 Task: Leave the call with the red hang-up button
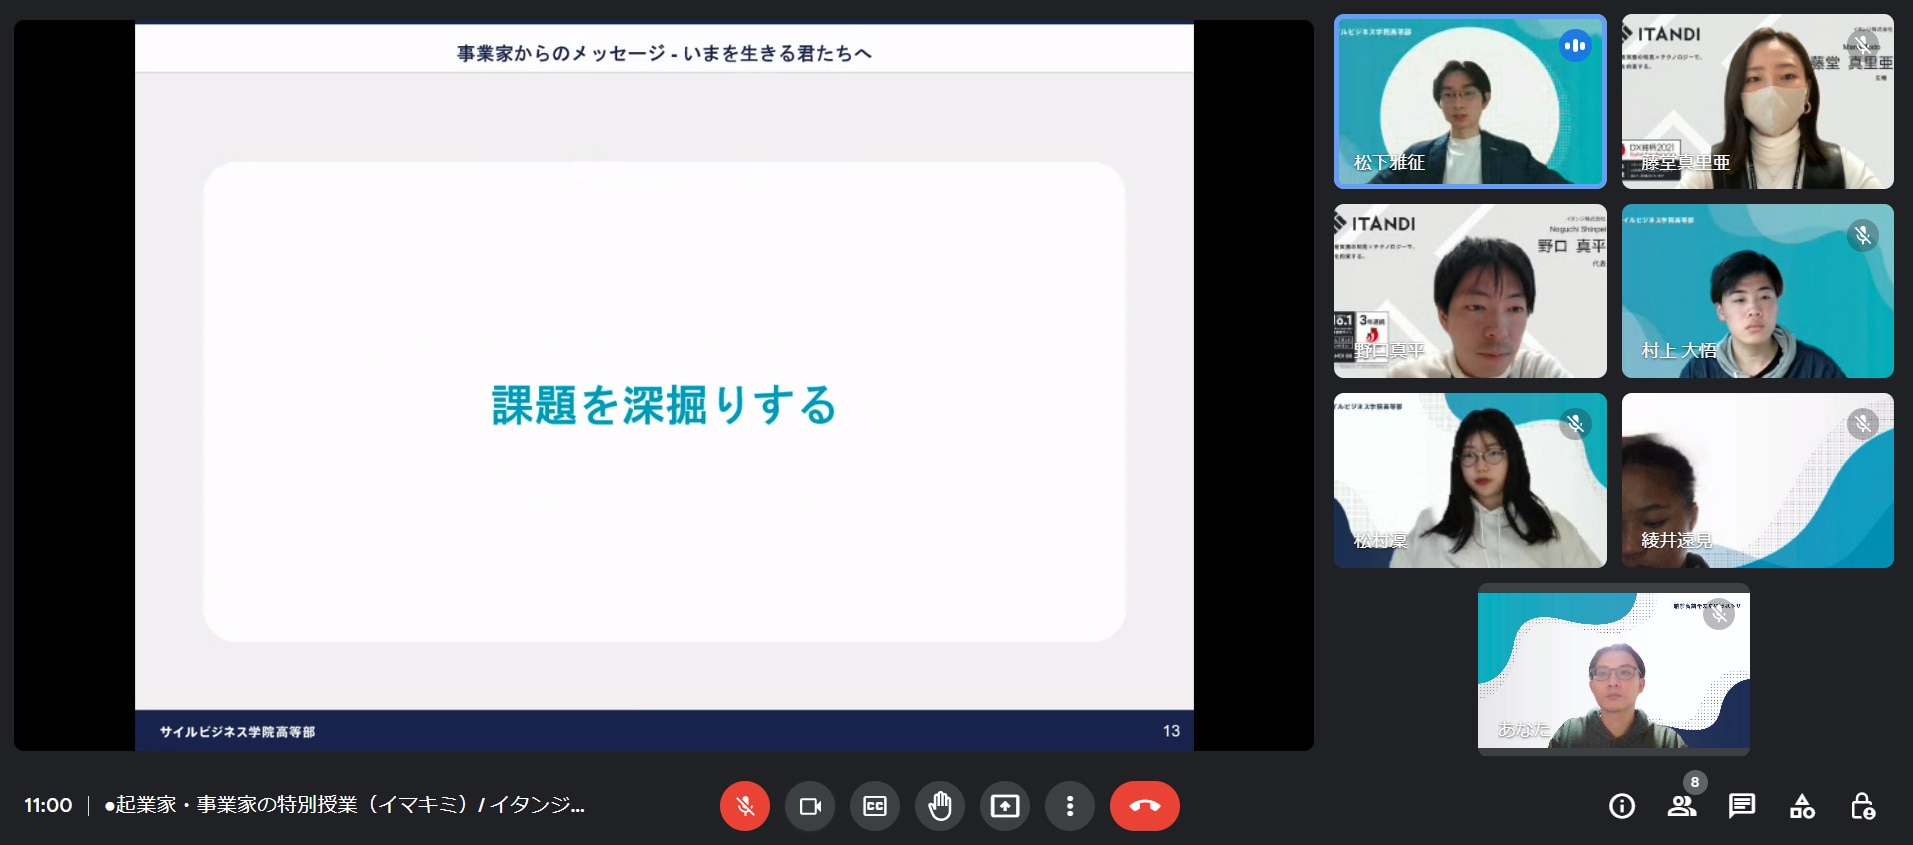(1144, 806)
